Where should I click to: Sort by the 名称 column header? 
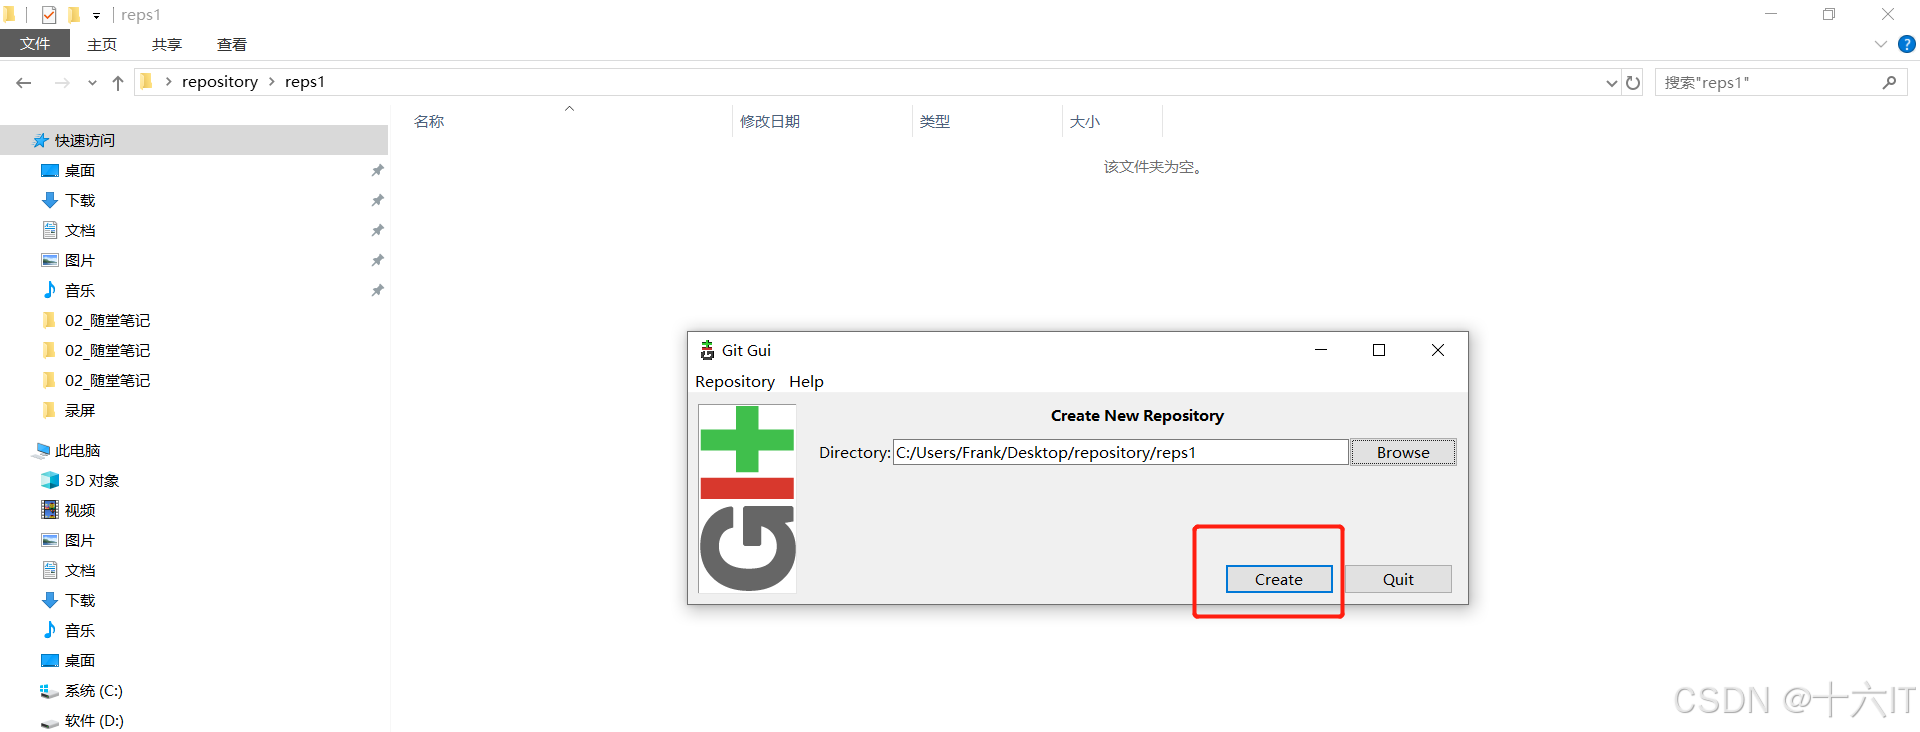(429, 121)
